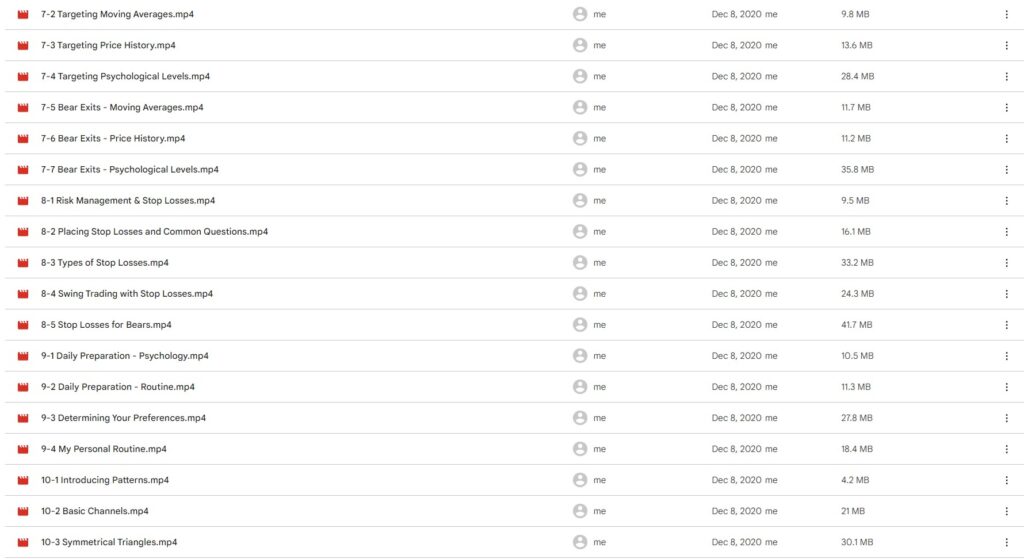Click video icon next to 10-2 Basic Channels
Screen dimensions: 1024x559
[23, 511]
